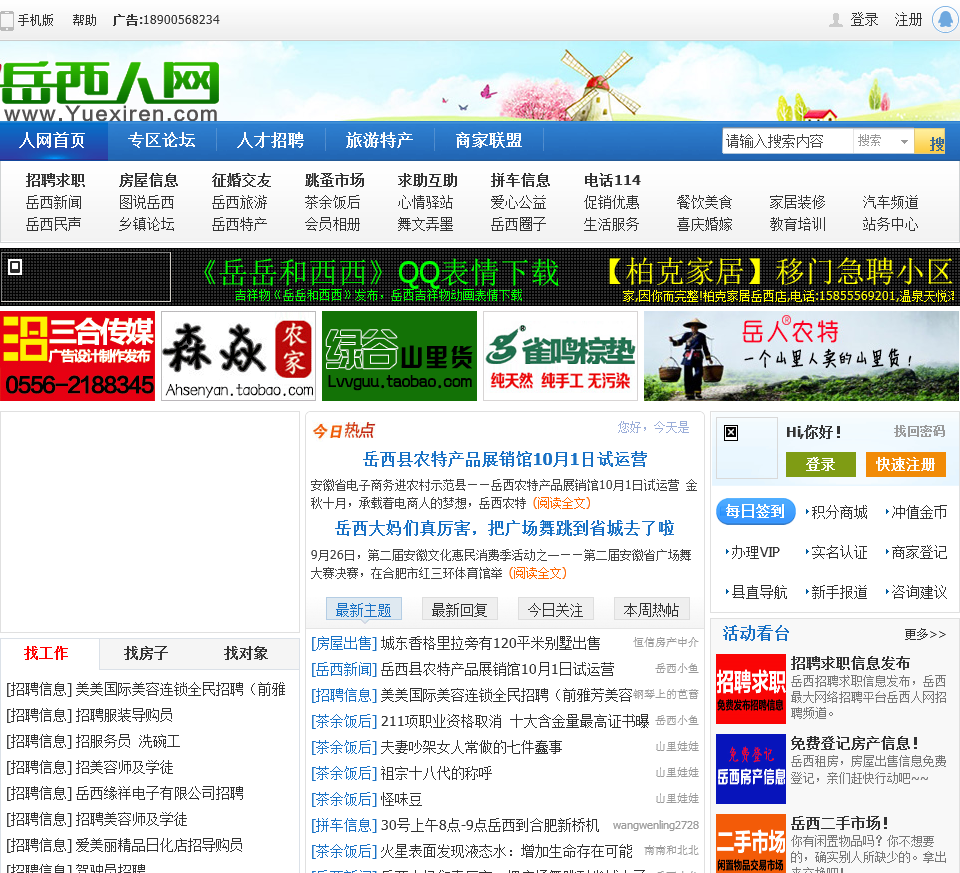Open the 岳人农特 advertisement banner
This screenshot has width=960, height=873.
pos(801,356)
